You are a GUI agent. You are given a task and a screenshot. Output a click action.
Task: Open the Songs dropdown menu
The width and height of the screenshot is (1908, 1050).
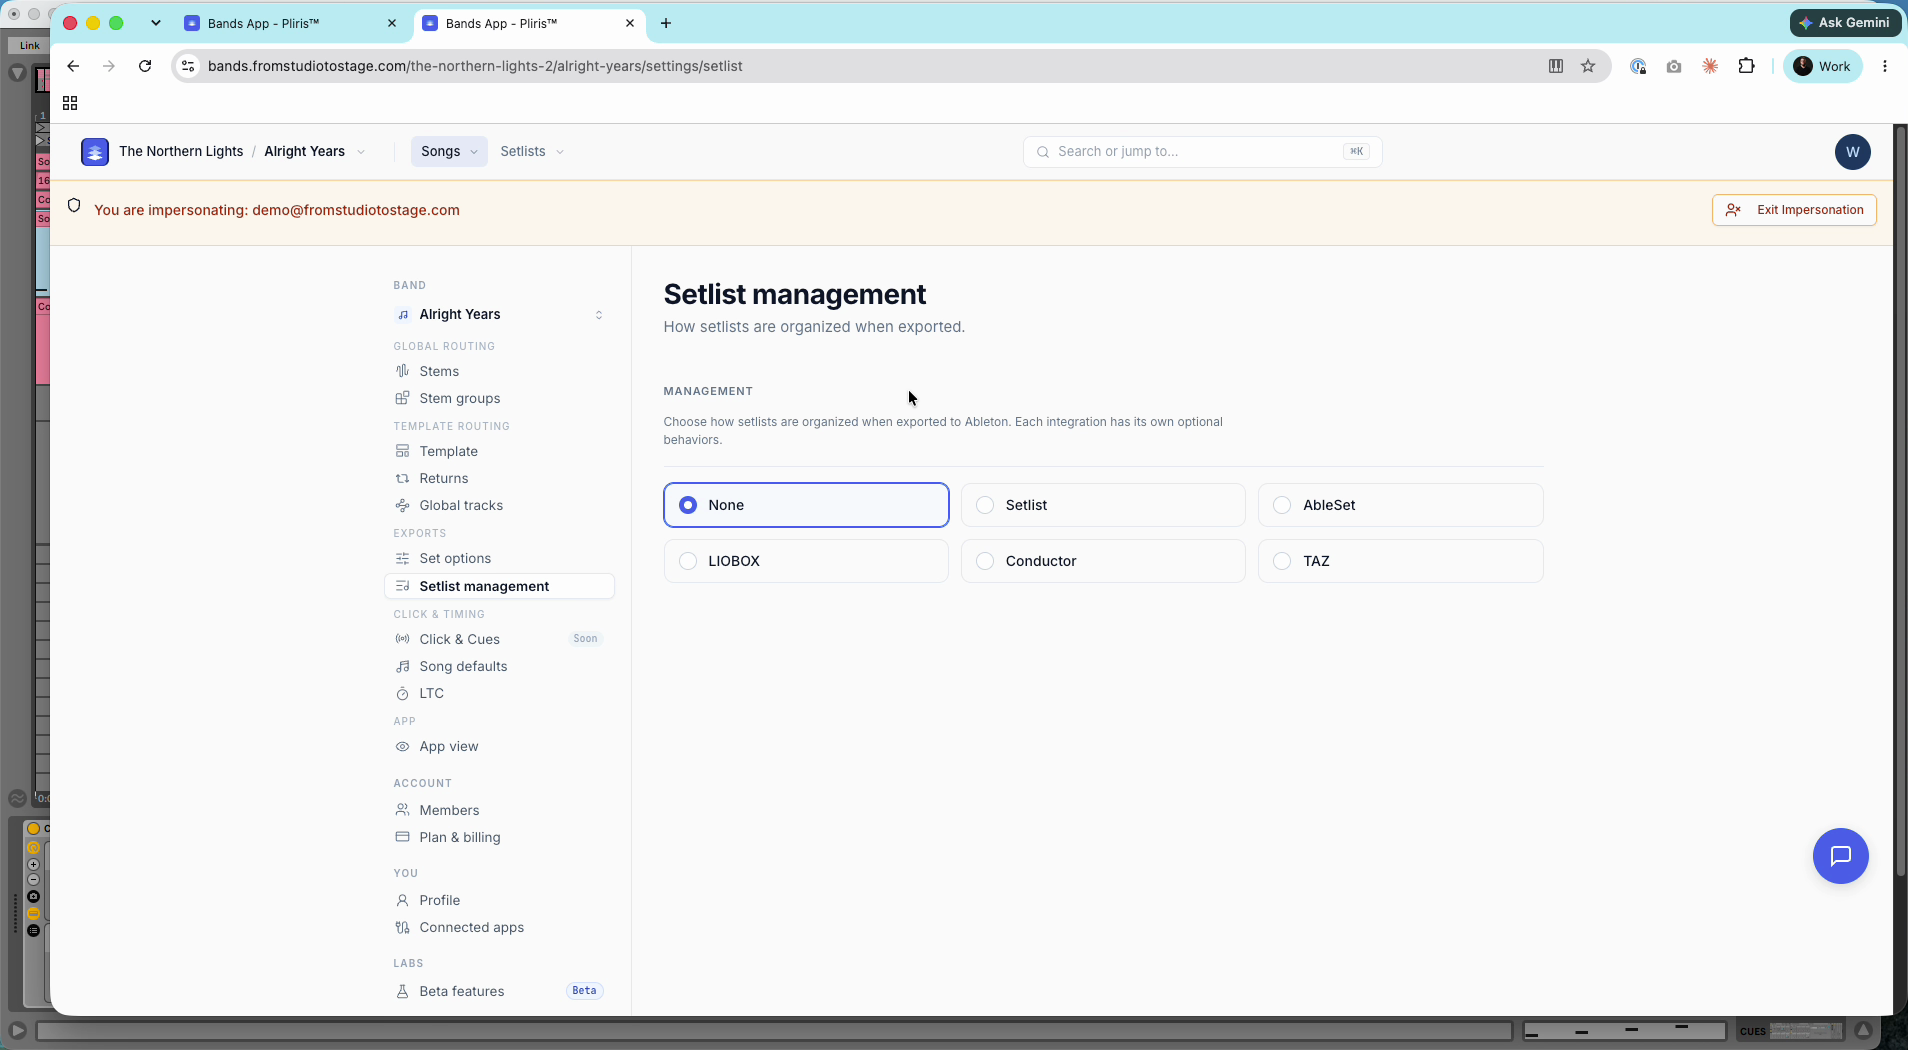449,151
